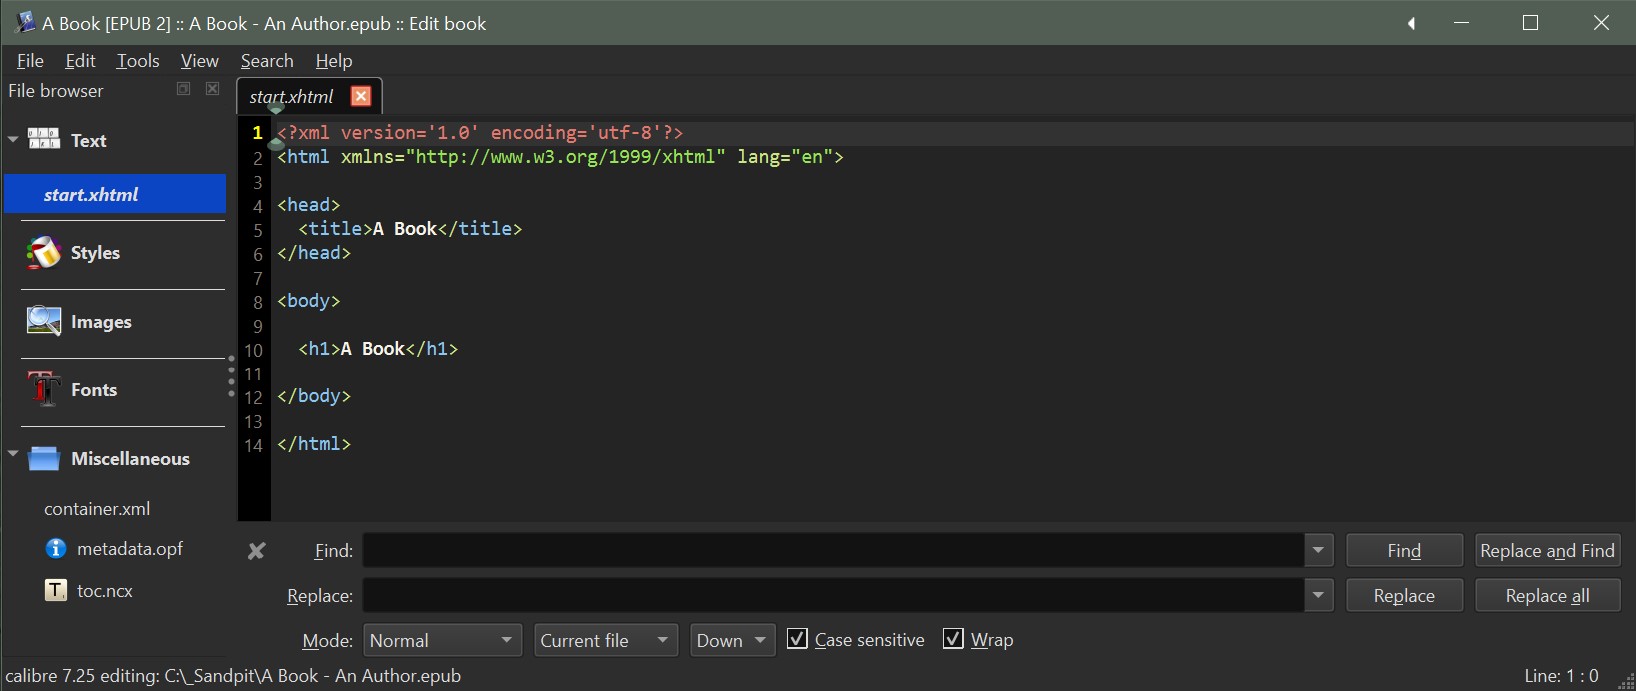Image resolution: width=1636 pixels, height=691 pixels.
Task: Click the Replace all button
Action: [1547, 596]
